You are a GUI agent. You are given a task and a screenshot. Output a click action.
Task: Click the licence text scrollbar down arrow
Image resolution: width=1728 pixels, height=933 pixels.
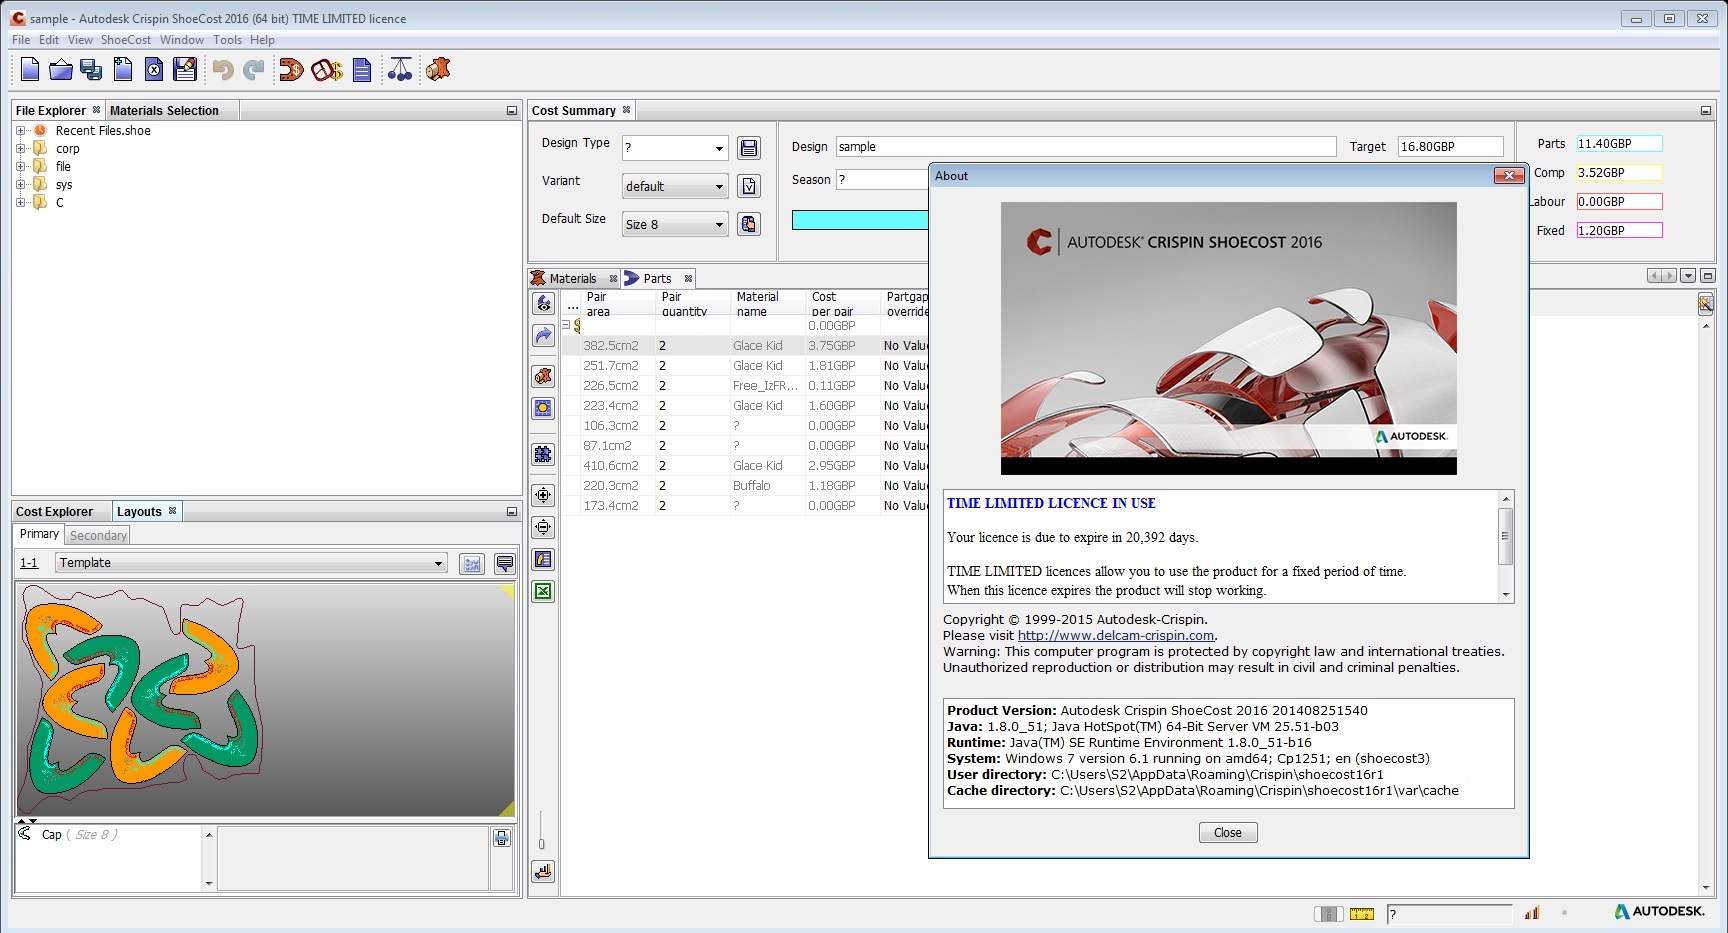coord(1506,595)
